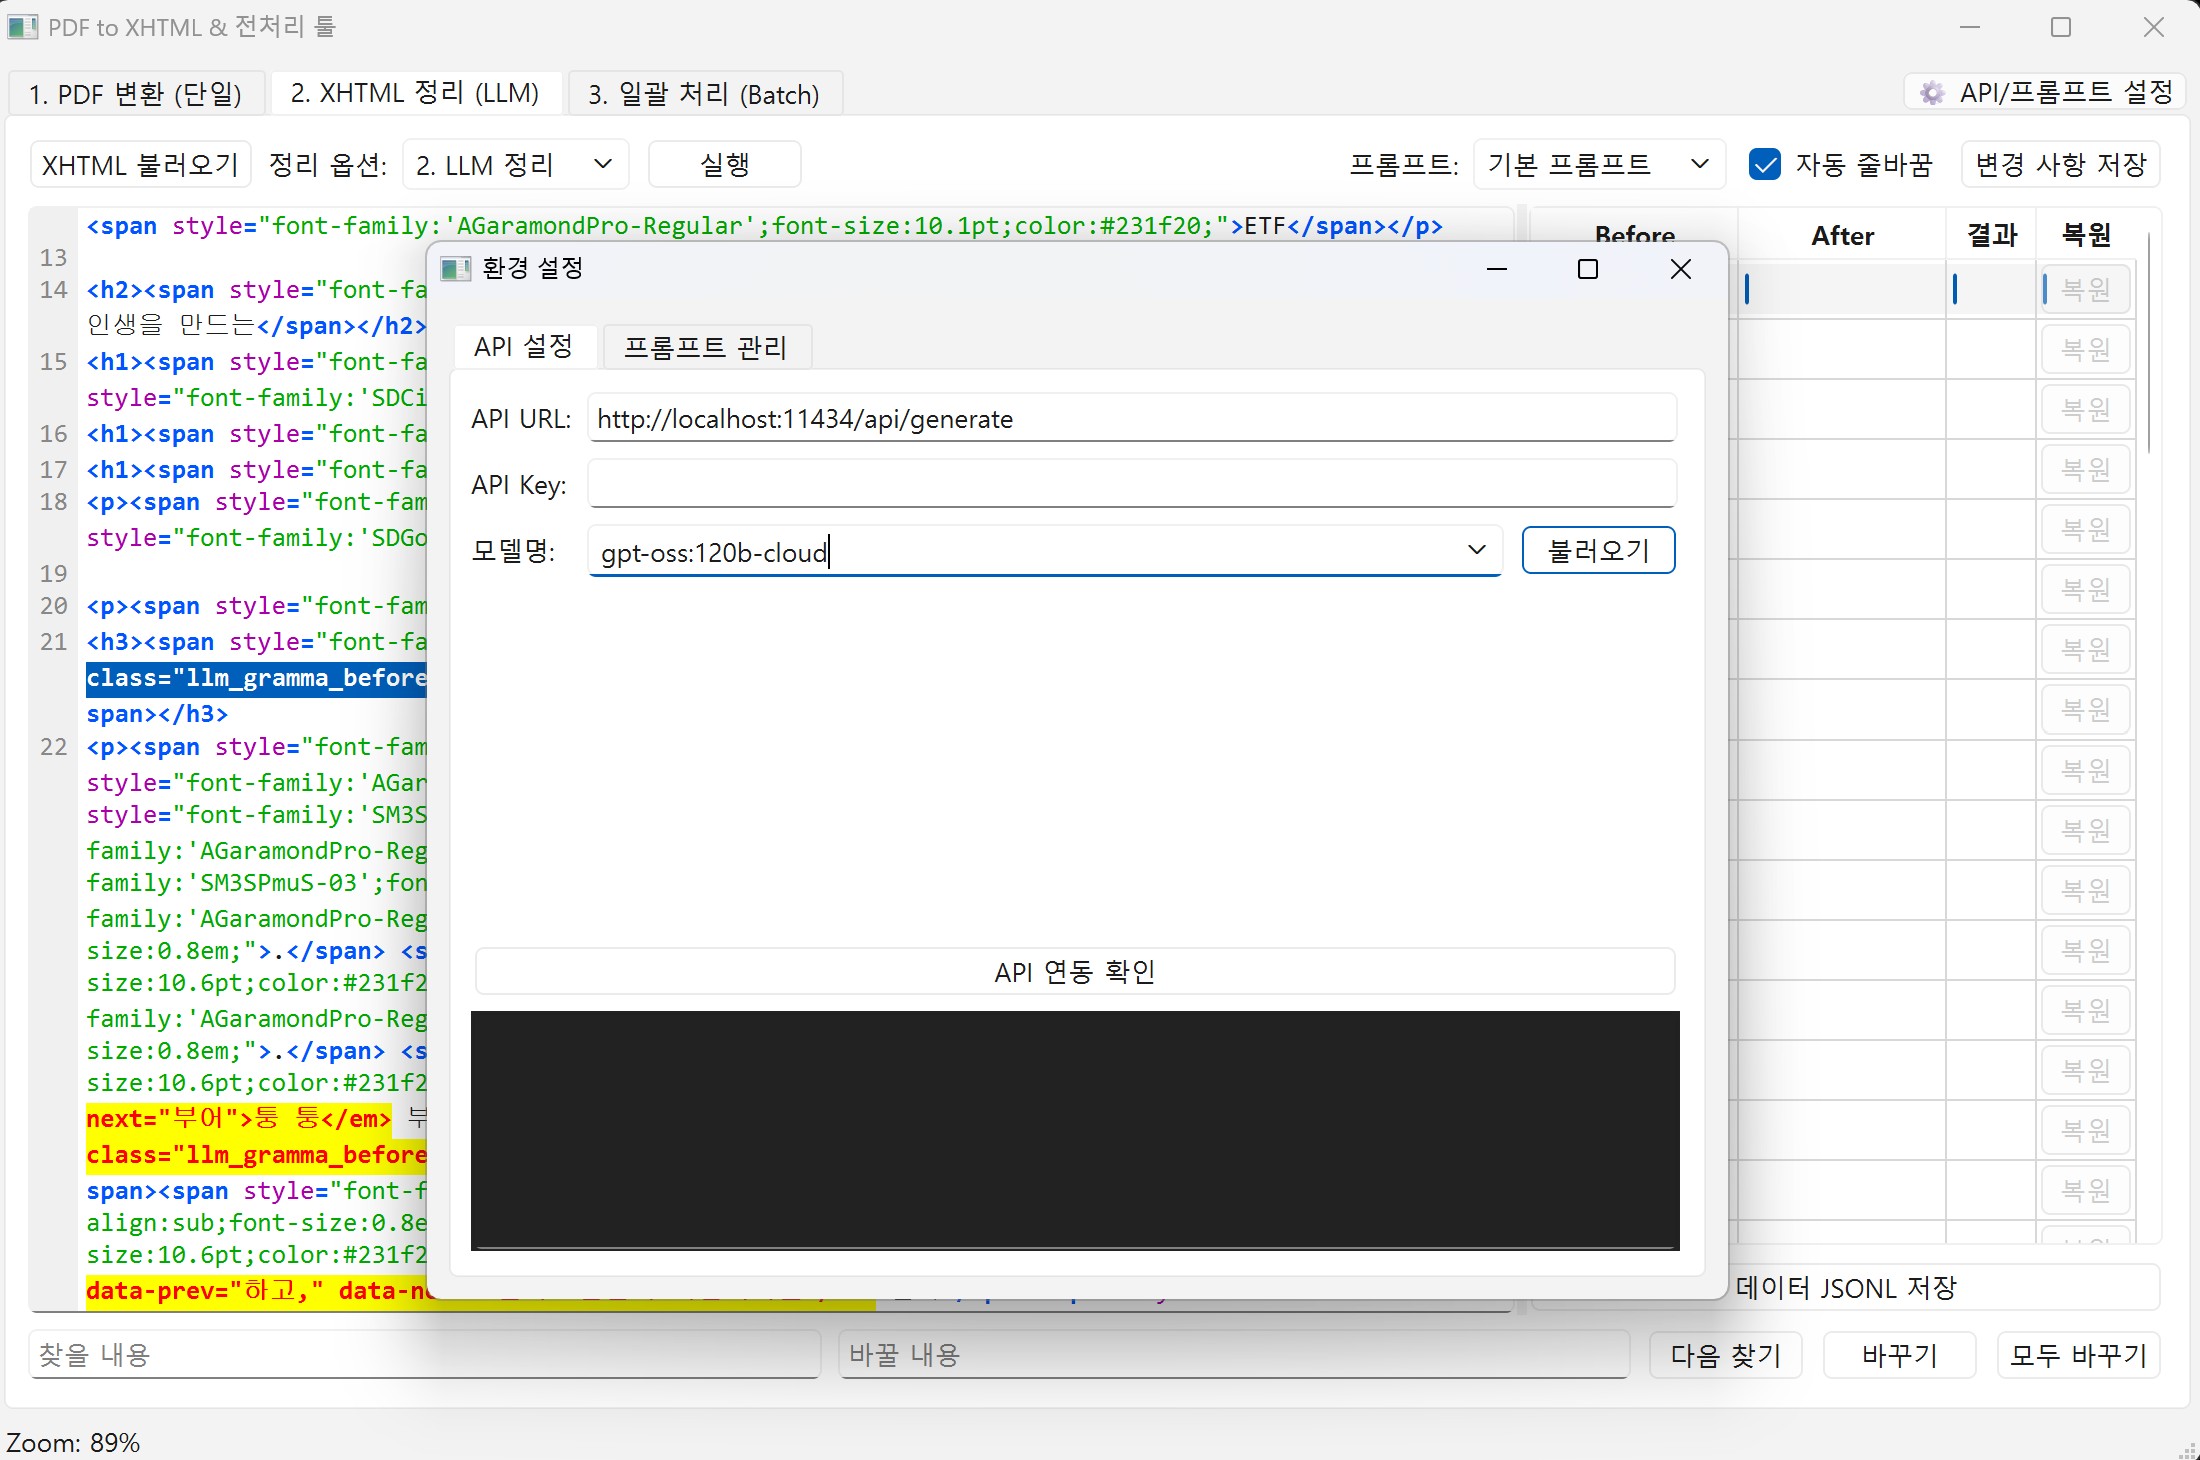Click the PDF to XHTML app title icon

[x=22, y=27]
